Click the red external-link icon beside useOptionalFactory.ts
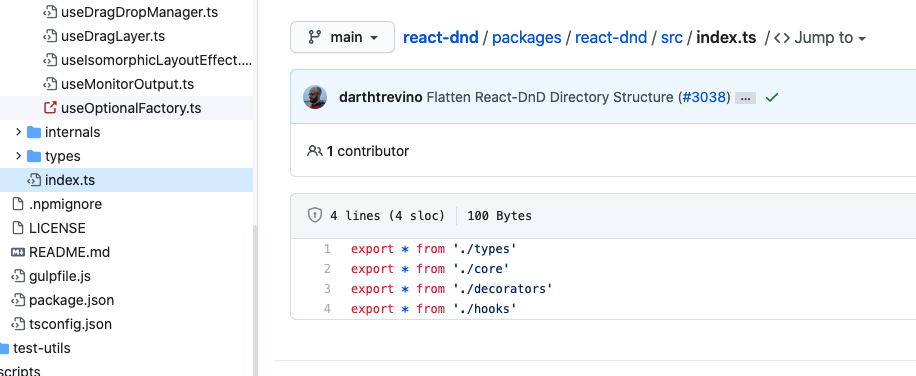 click(x=50, y=108)
